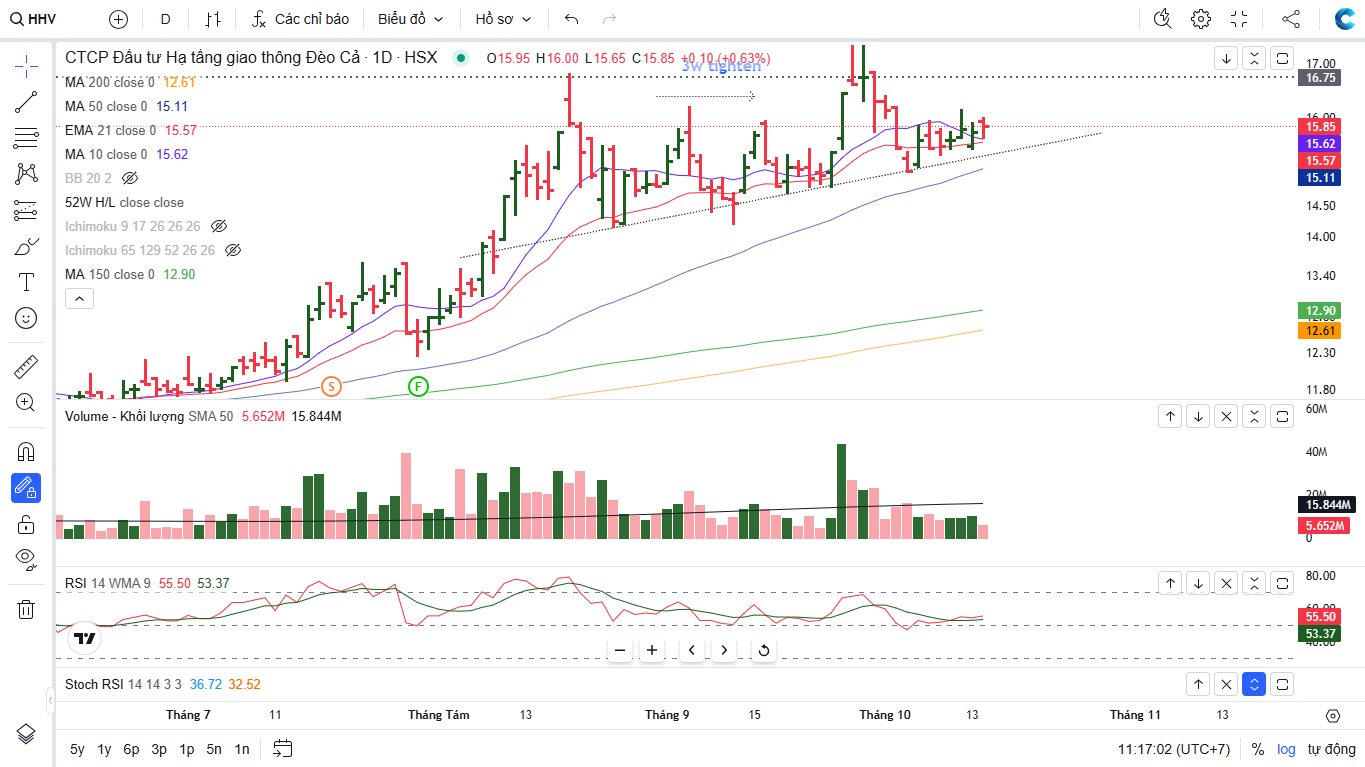Select the text annotation tool
The height and width of the screenshot is (767, 1365).
click(x=26, y=282)
